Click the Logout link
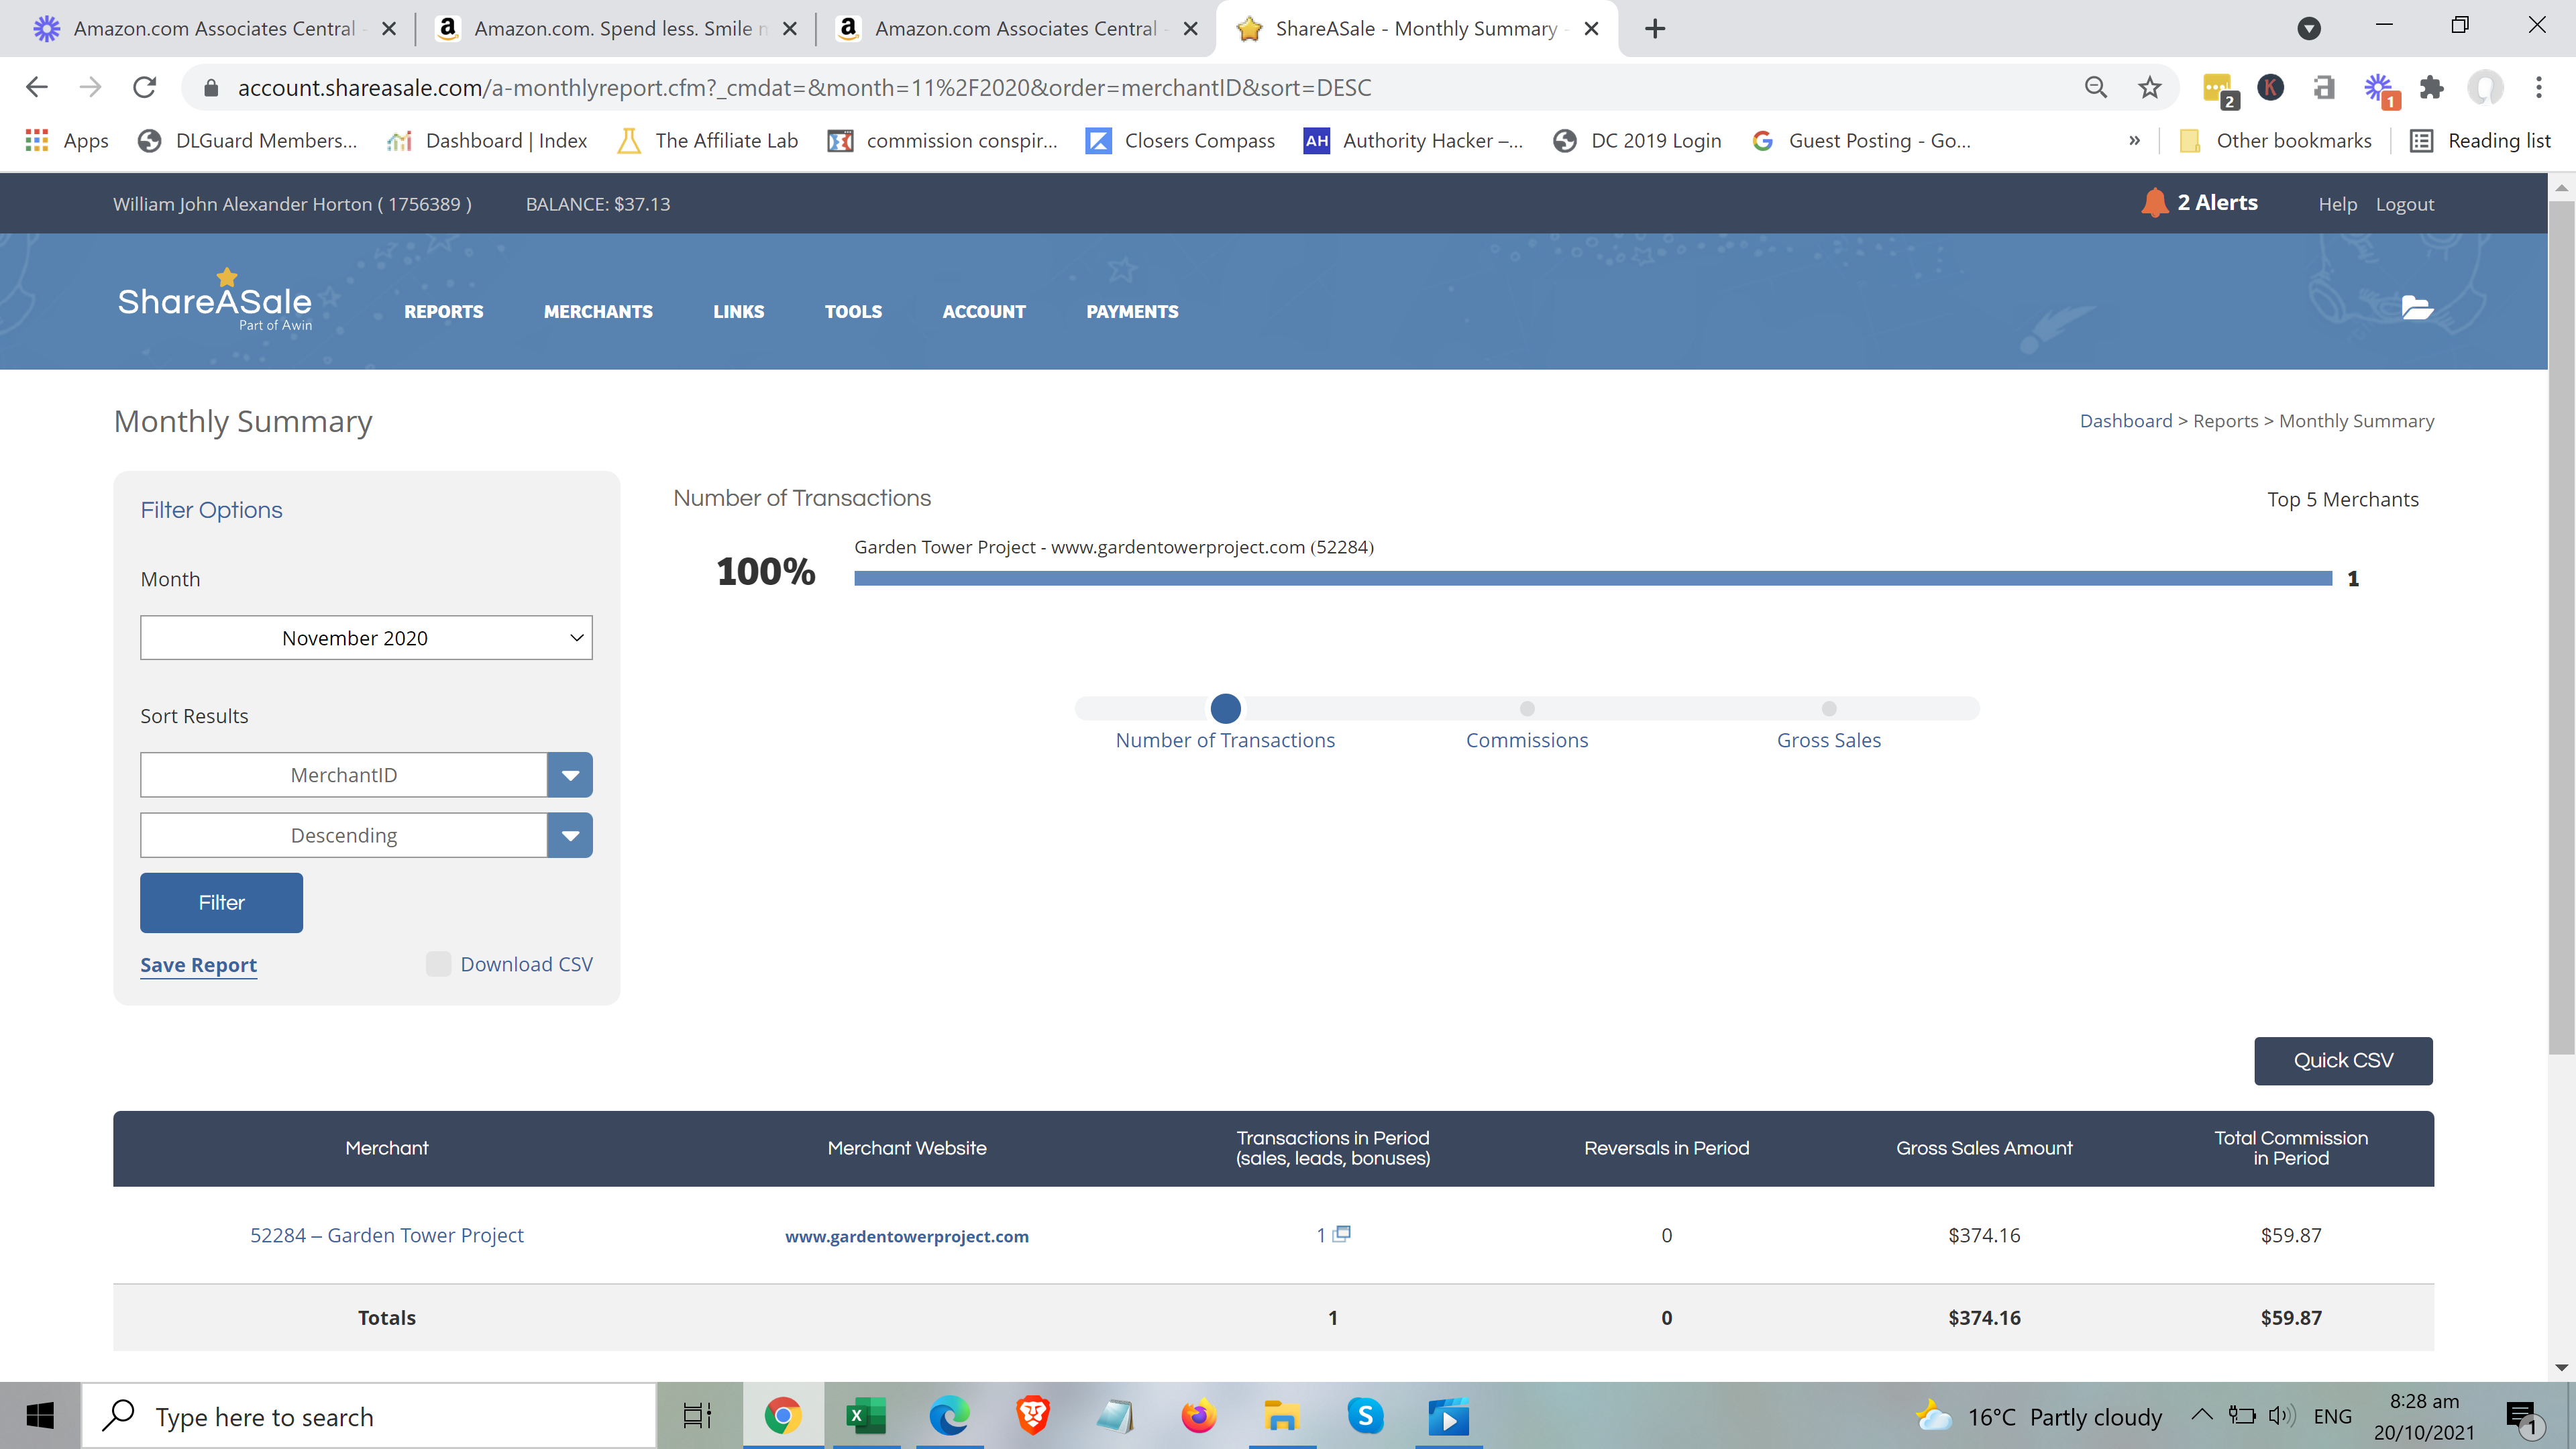This screenshot has width=2576, height=1449. tap(2405, 204)
